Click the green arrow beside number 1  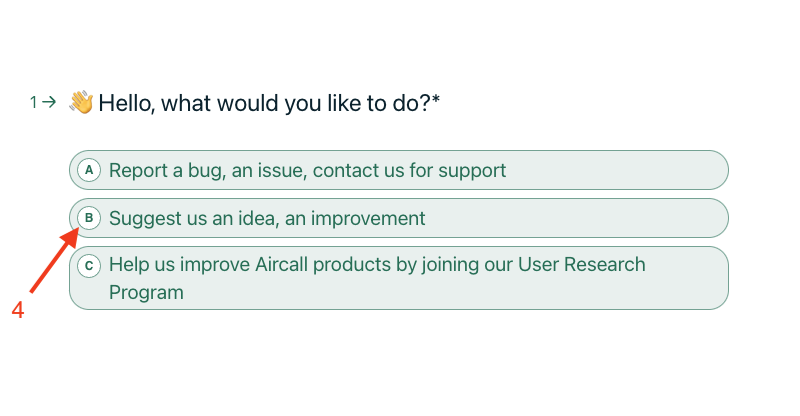coord(49,102)
